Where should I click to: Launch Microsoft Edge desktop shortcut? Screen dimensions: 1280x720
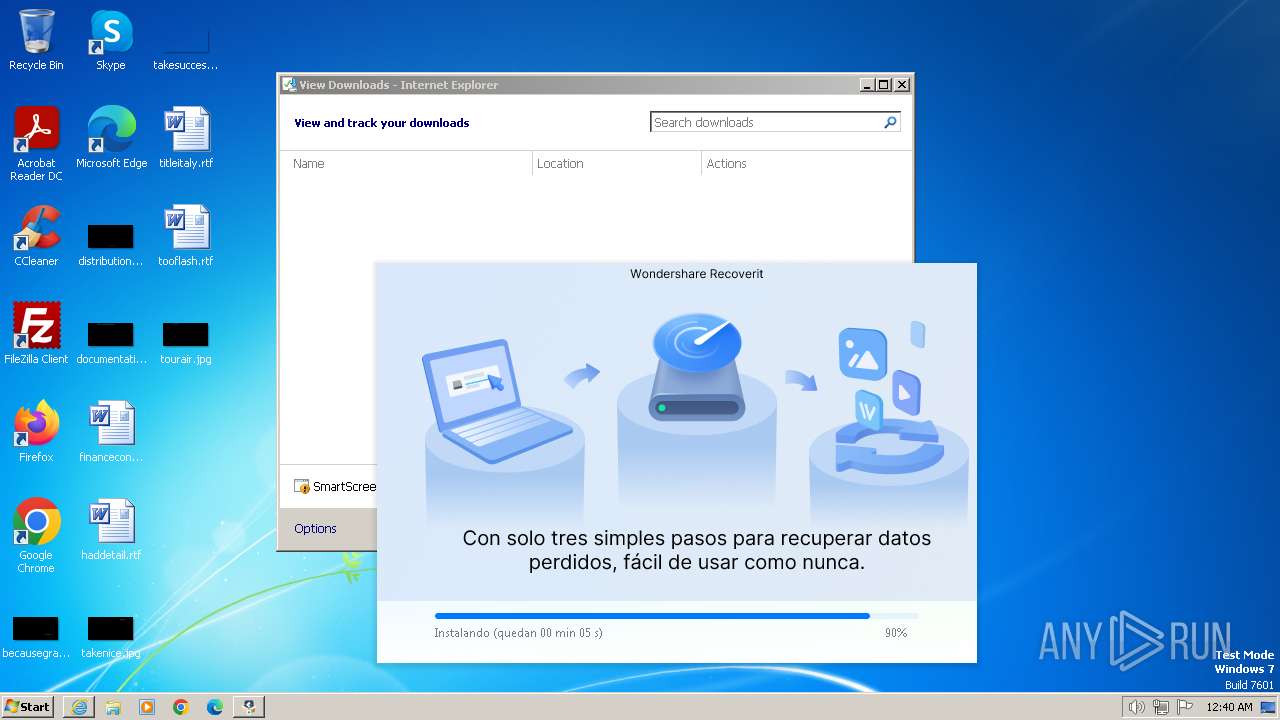(x=111, y=138)
